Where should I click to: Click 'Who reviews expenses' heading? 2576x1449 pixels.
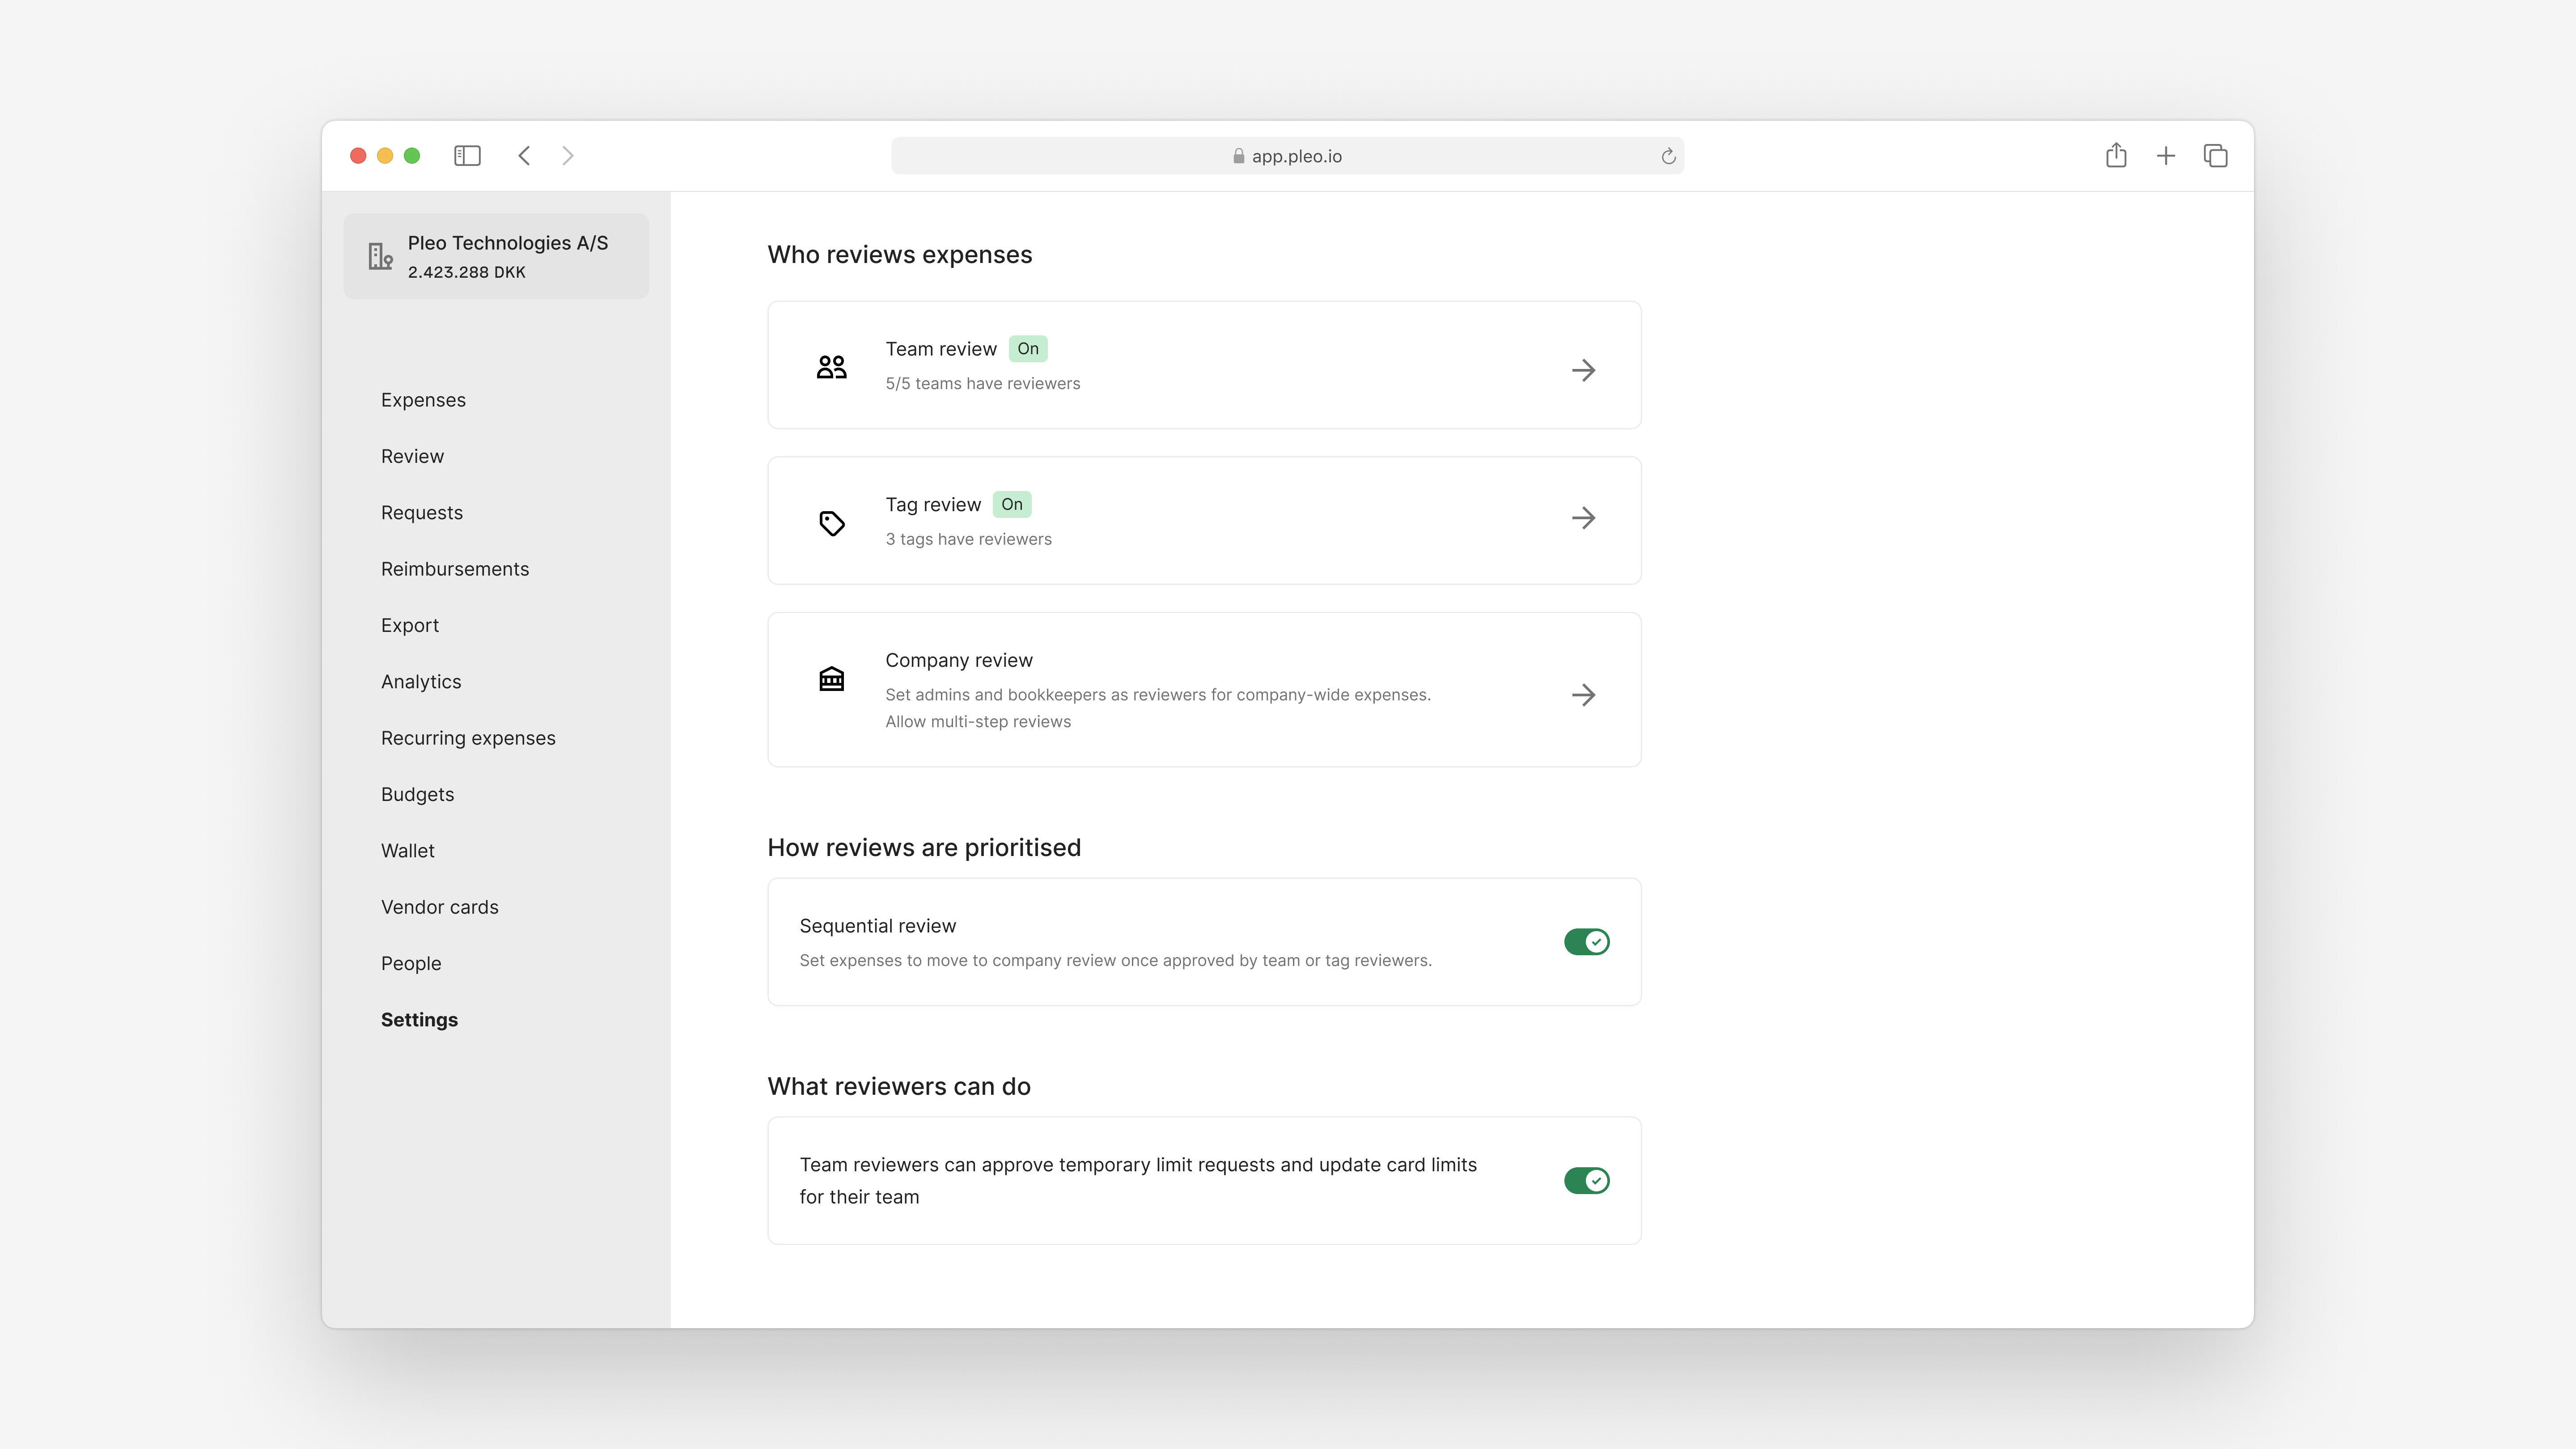(x=900, y=255)
